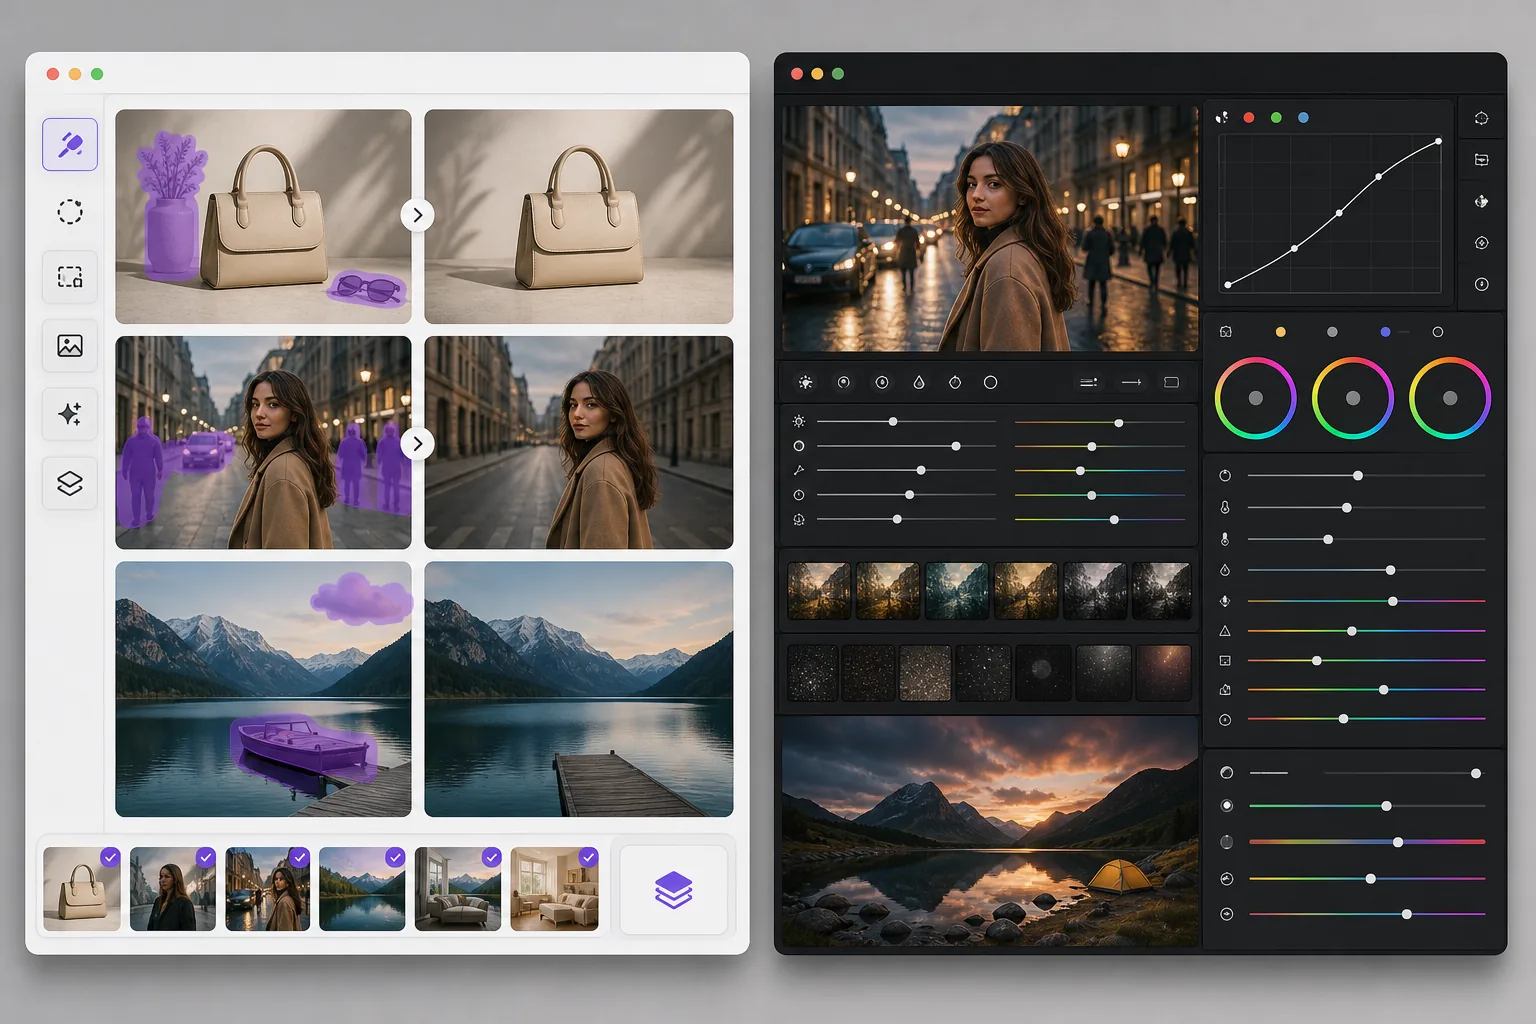Open the globe icon in the dark right sidebar
Image resolution: width=1536 pixels, height=1024 pixels.
[1481, 201]
